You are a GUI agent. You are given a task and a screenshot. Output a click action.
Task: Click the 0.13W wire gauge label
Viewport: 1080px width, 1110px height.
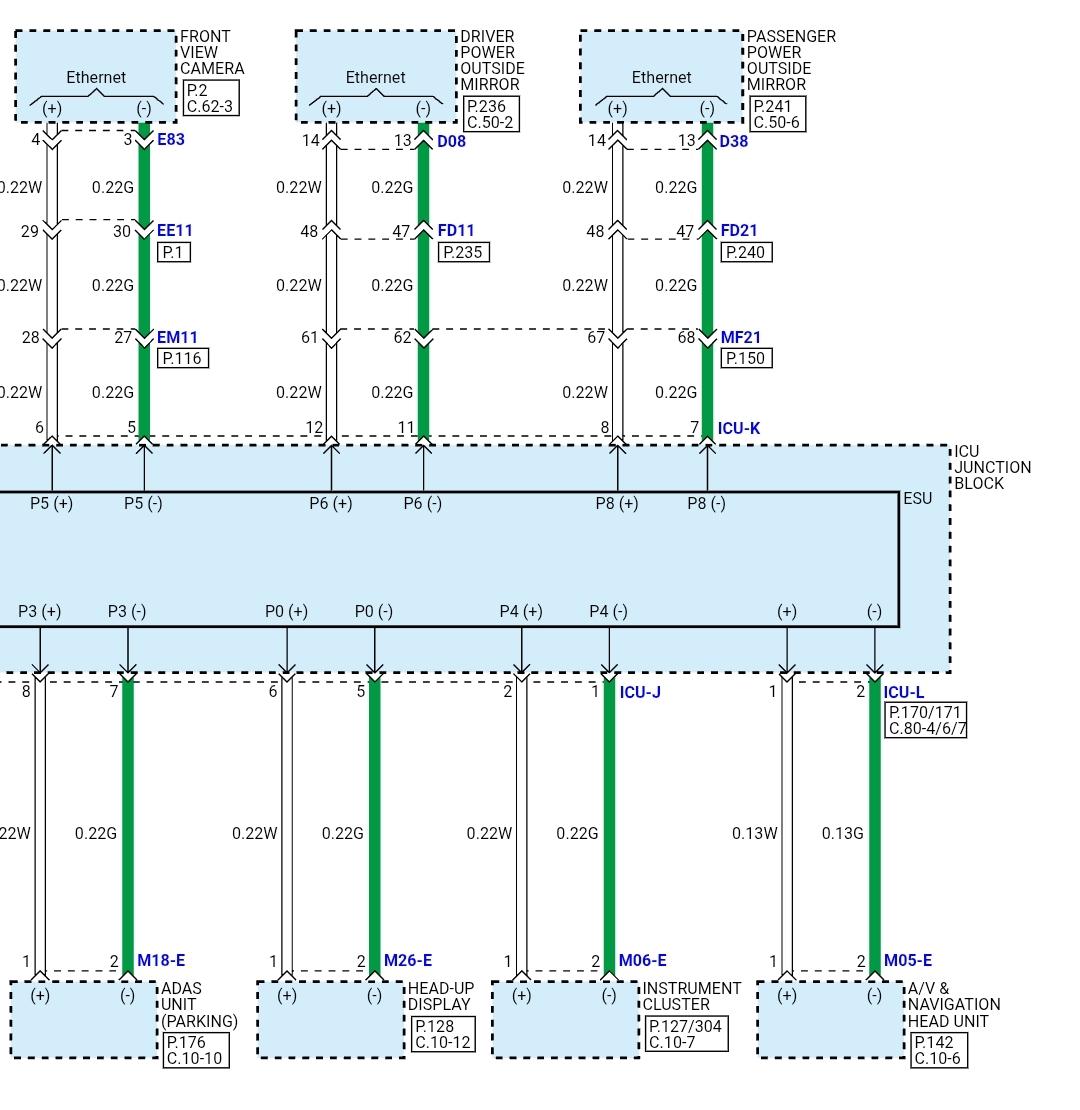tap(754, 833)
